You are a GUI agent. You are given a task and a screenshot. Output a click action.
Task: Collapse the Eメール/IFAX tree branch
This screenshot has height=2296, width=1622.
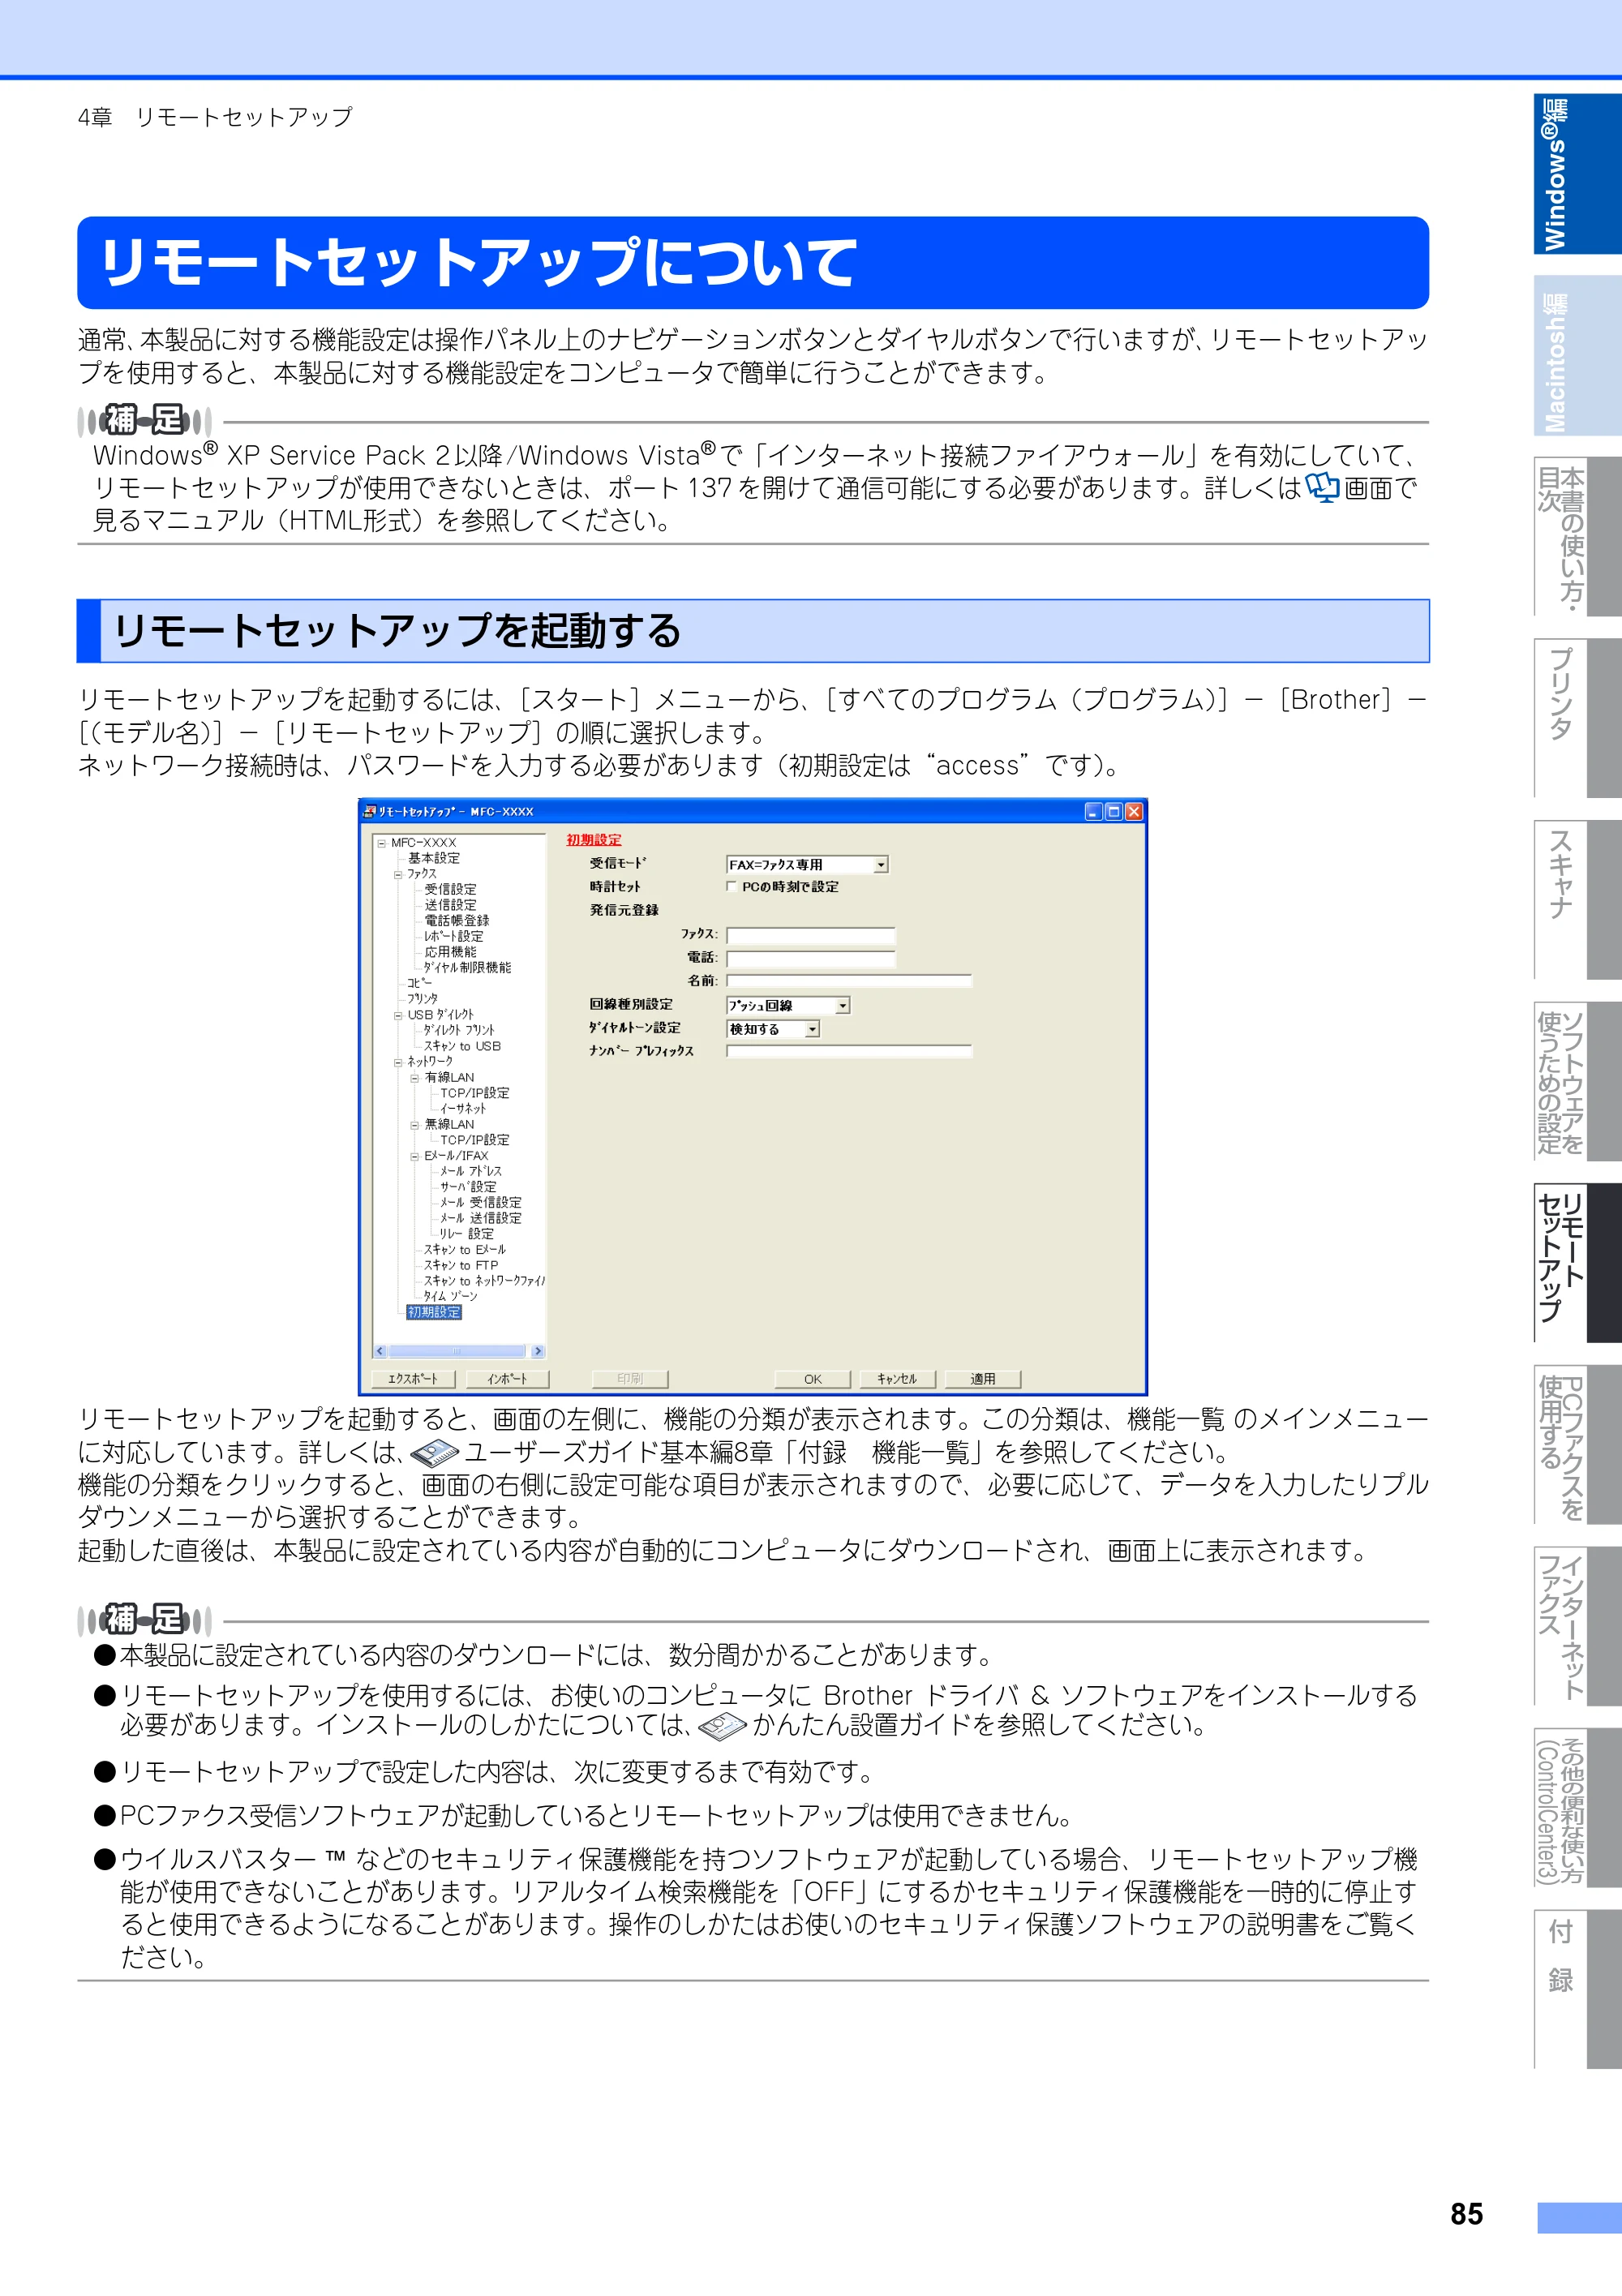[414, 1156]
